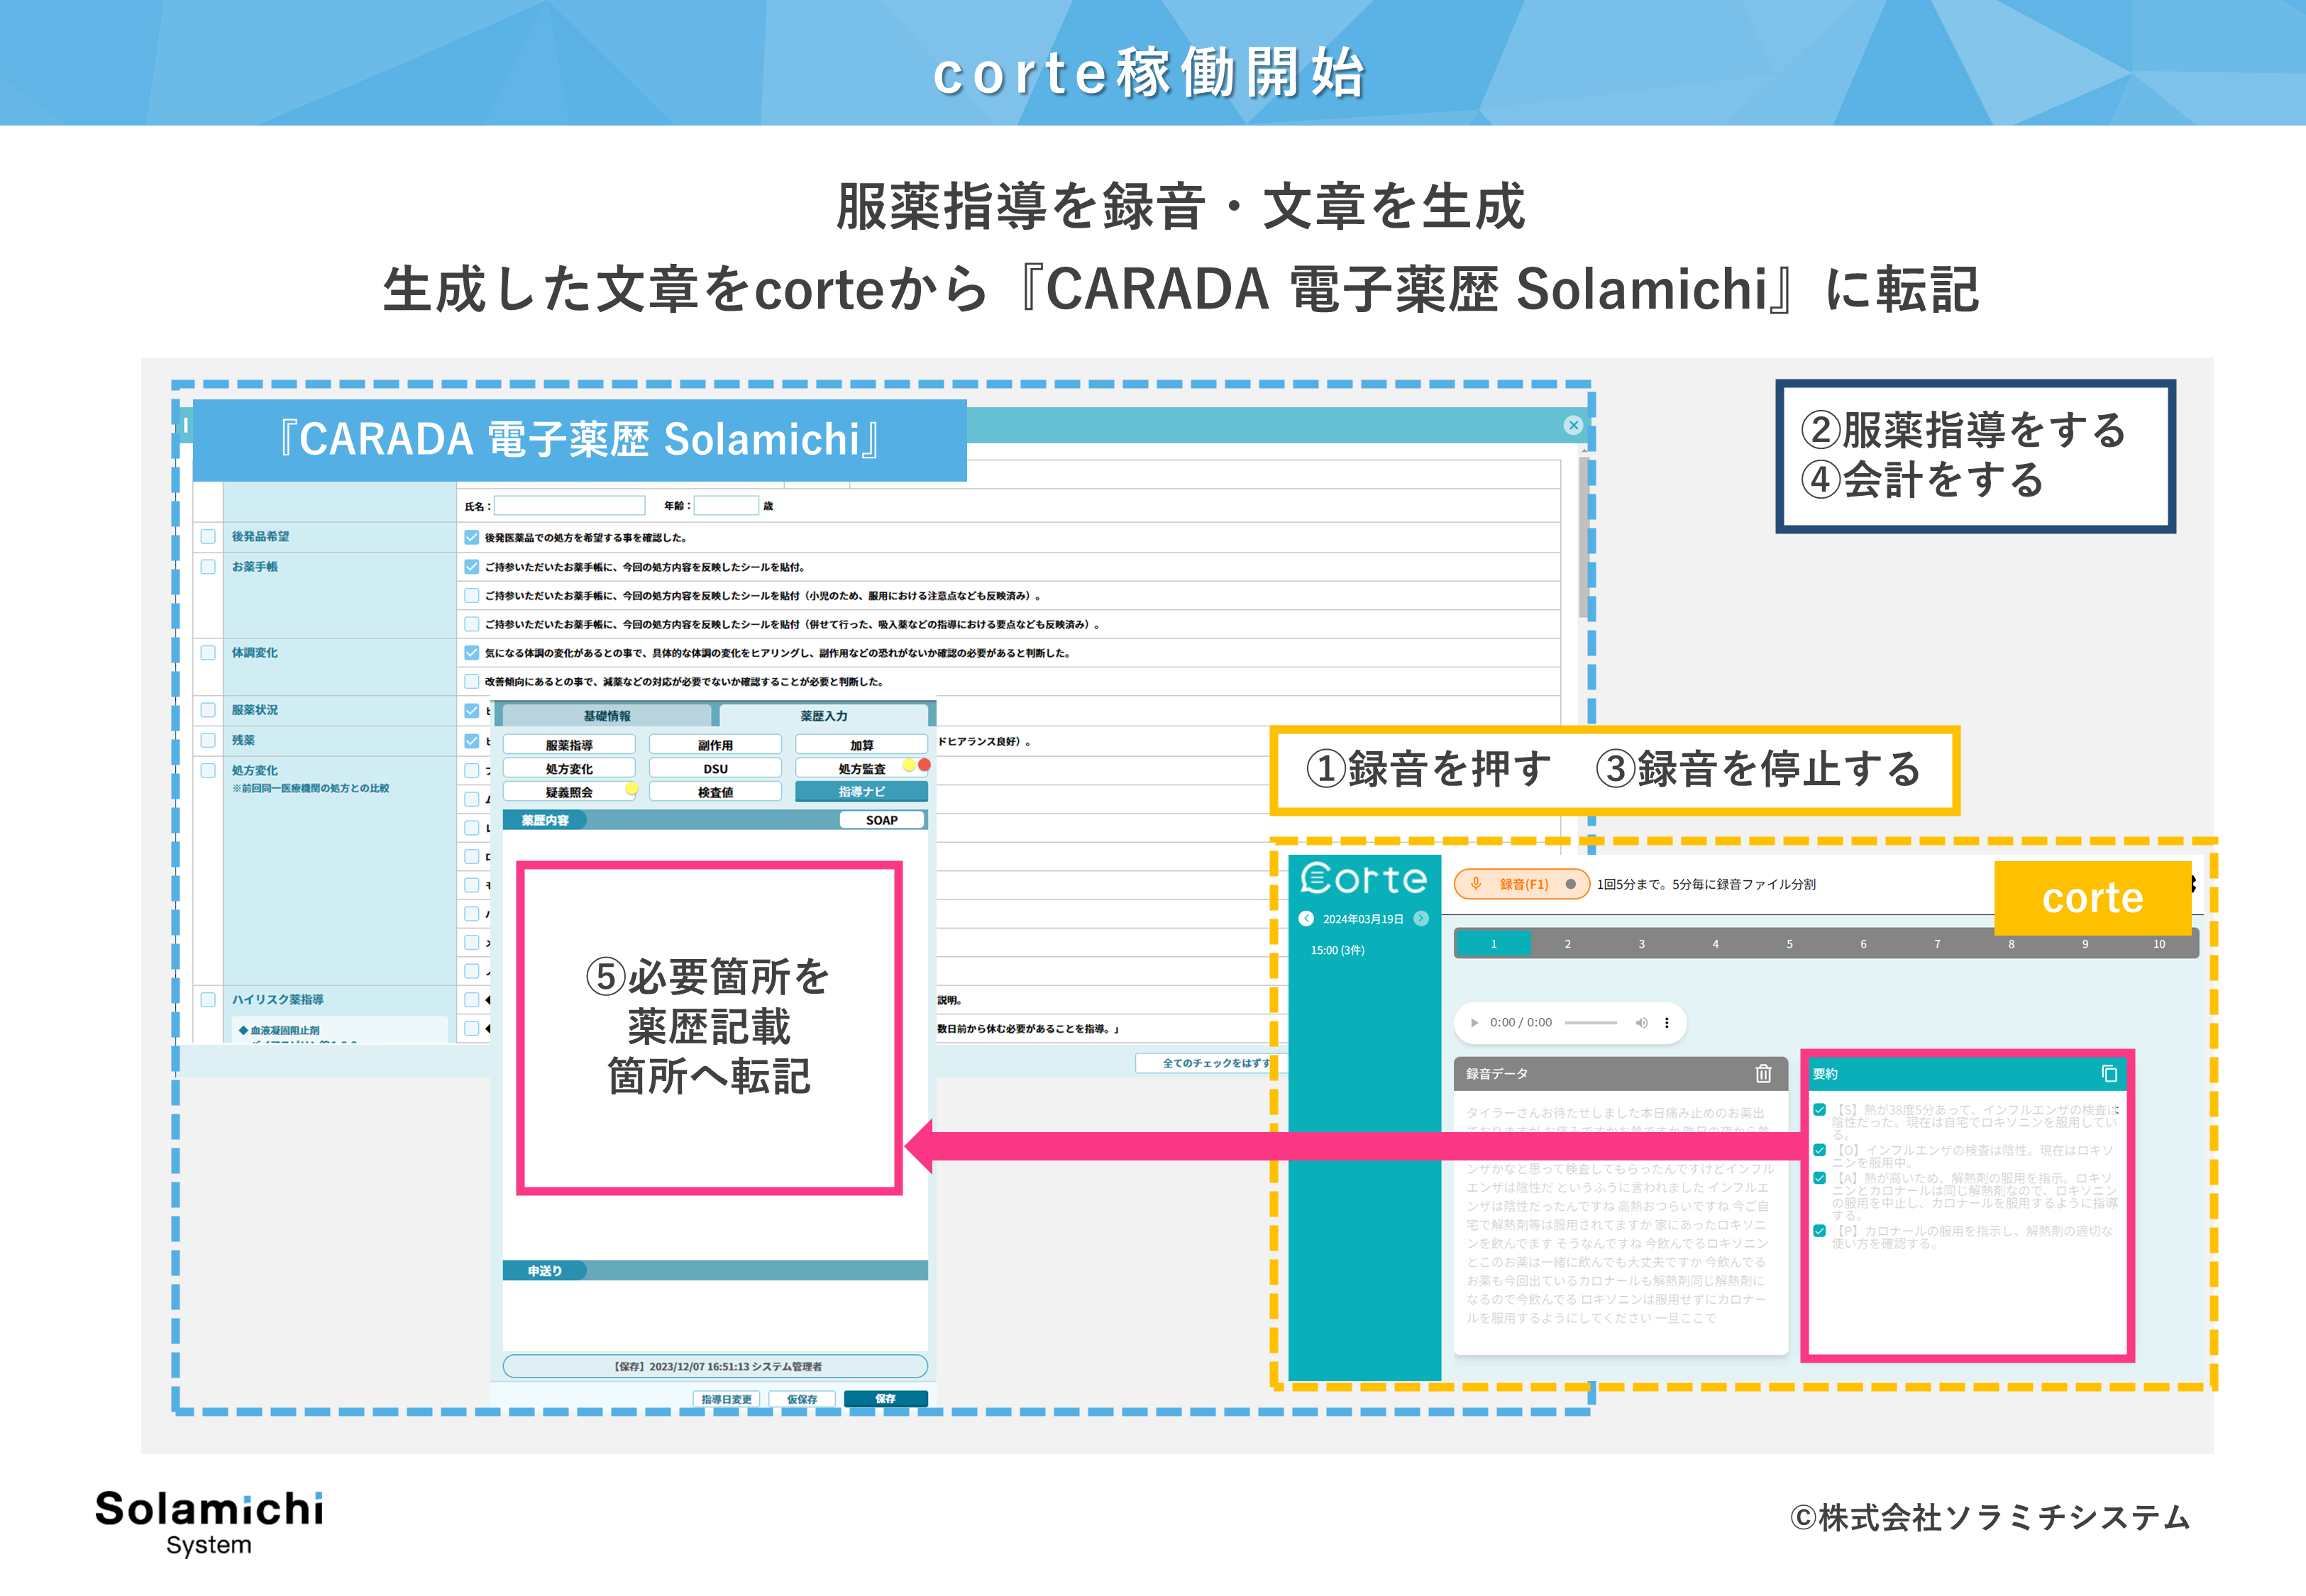Click the stop dot beside 録音(F1)
The height and width of the screenshot is (1596, 2306).
(1571, 884)
